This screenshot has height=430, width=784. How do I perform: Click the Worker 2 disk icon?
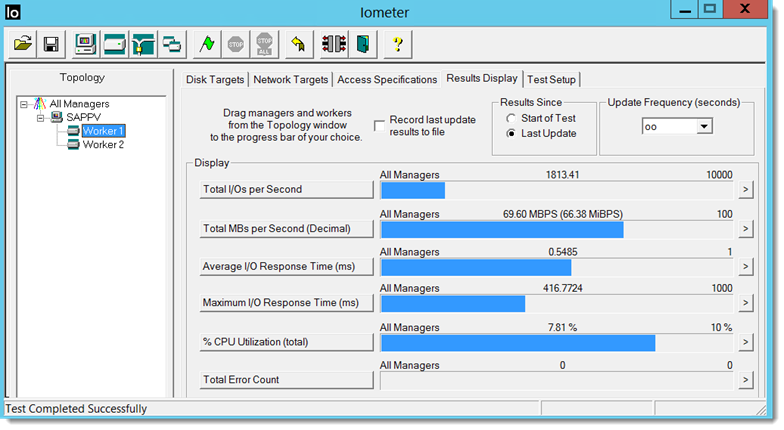tap(74, 144)
